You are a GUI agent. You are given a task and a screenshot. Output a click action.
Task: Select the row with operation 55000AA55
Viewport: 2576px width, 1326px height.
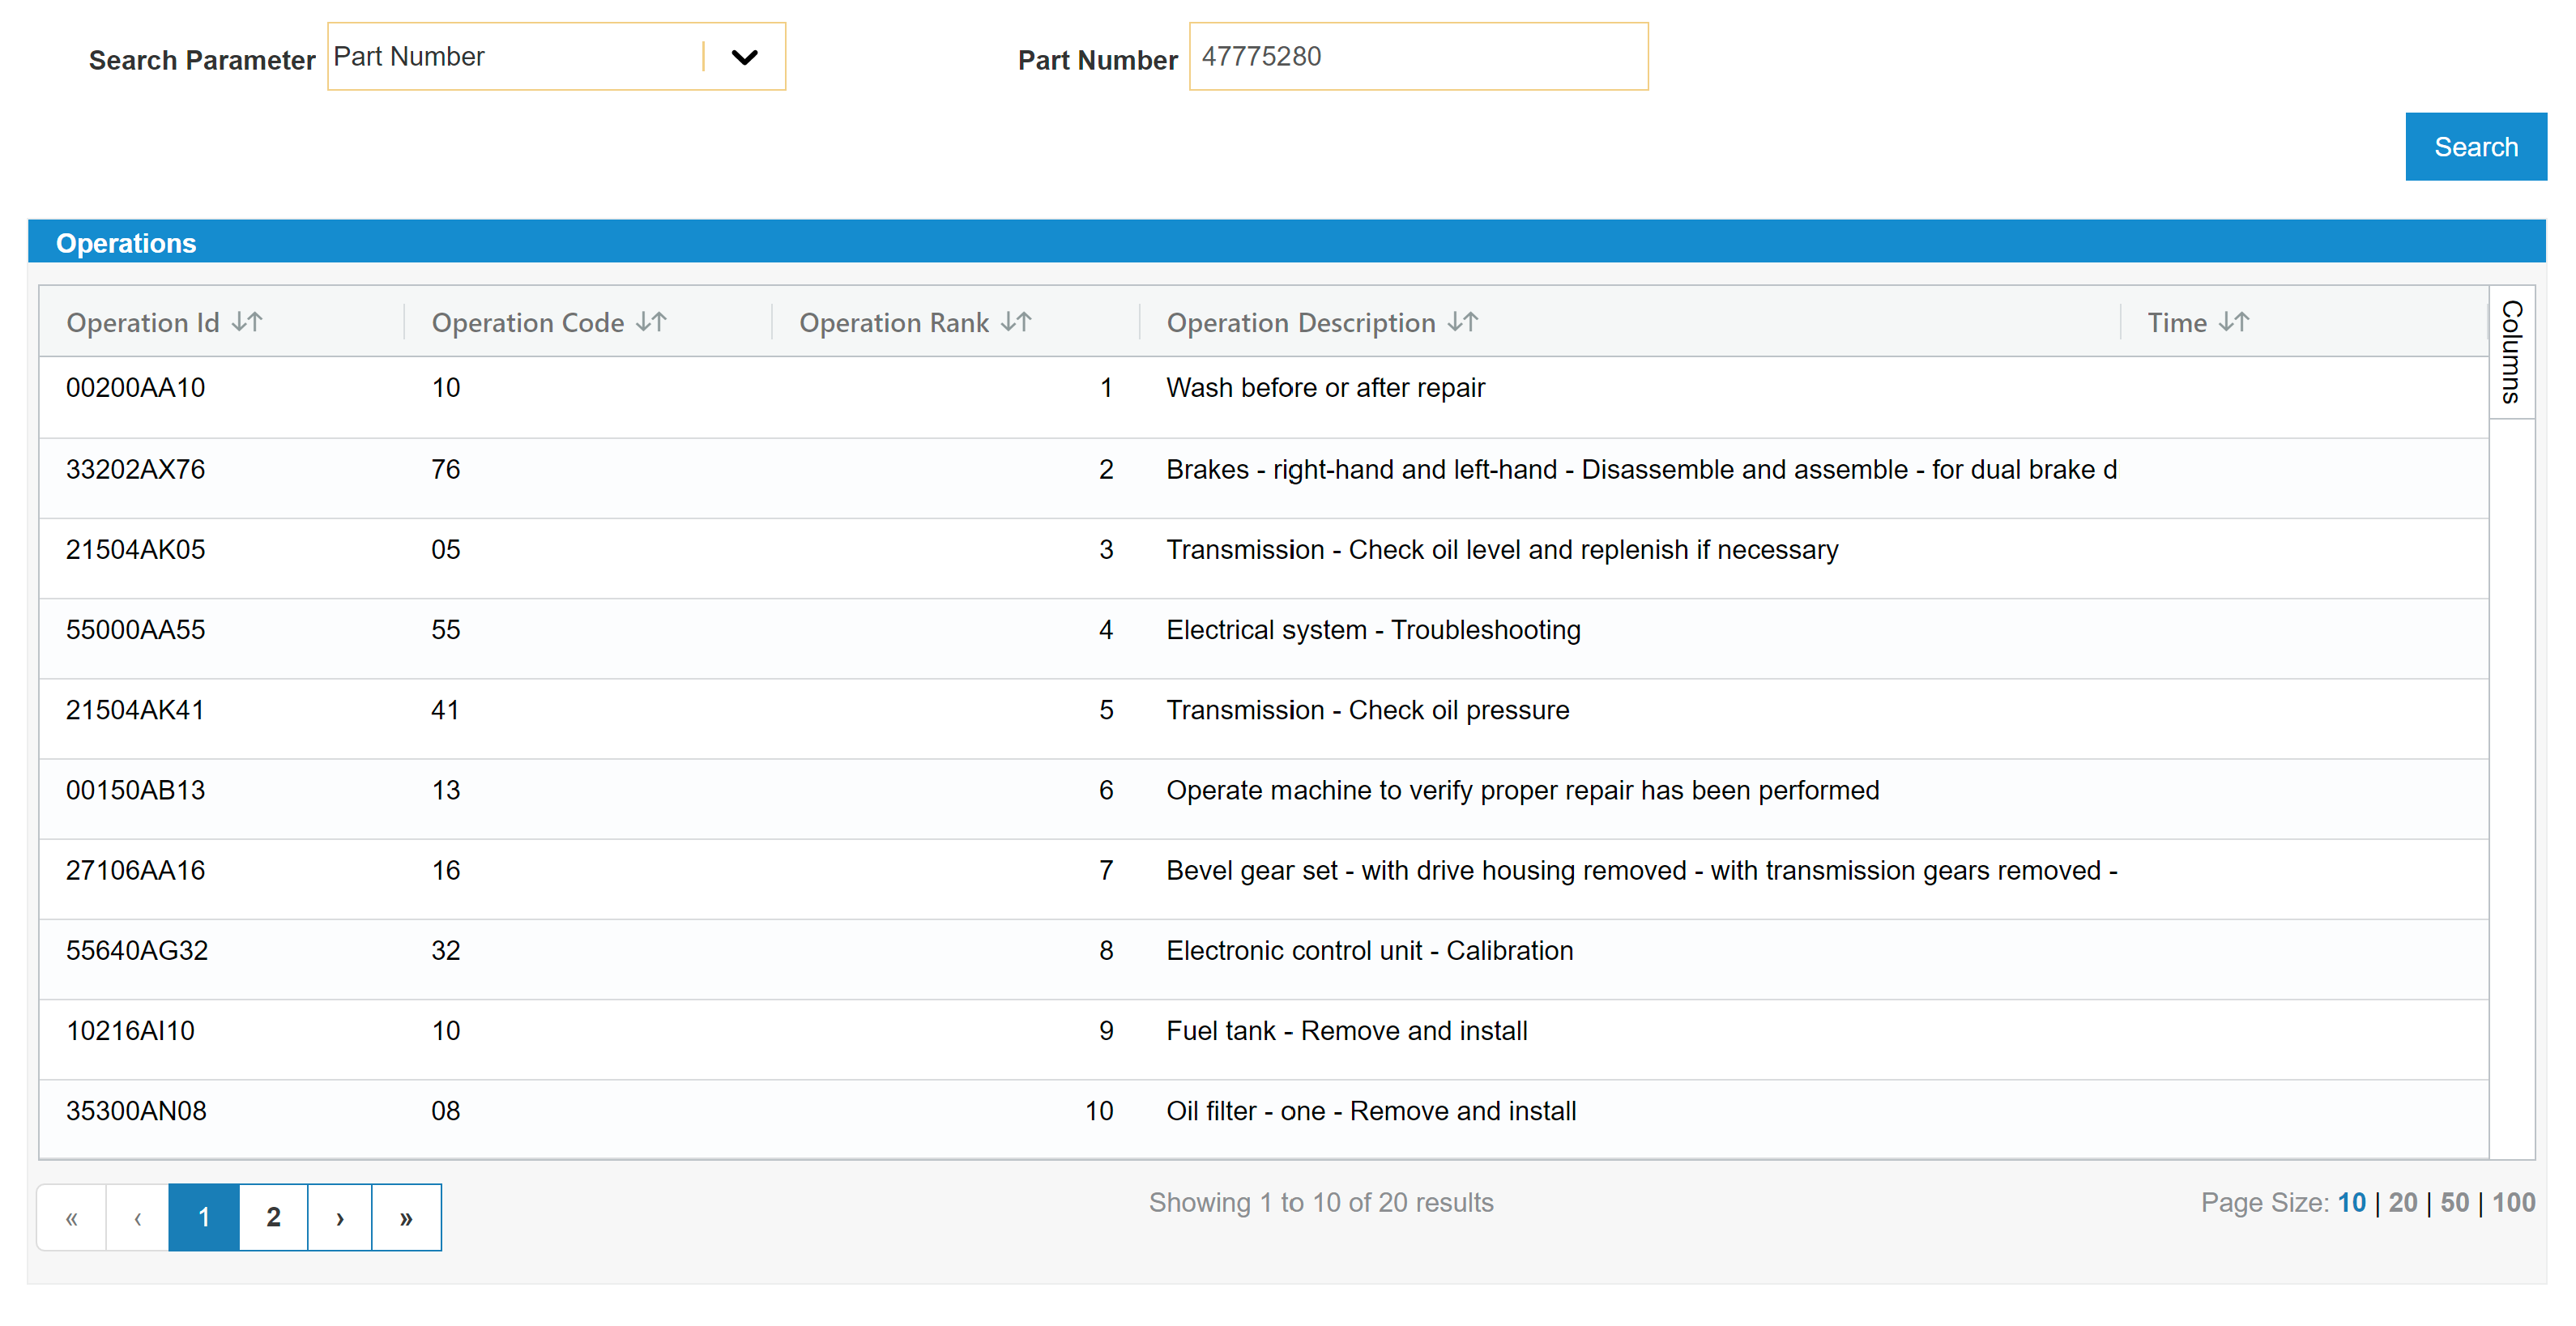point(136,630)
